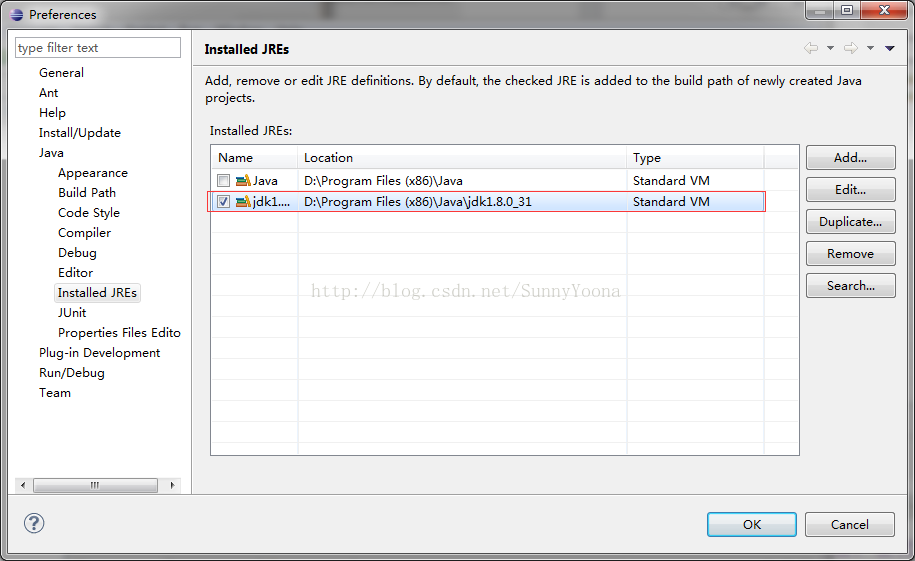Click the Eclipse icon in the title bar
This screenshot has height=561, width=915.
(16, 15)
